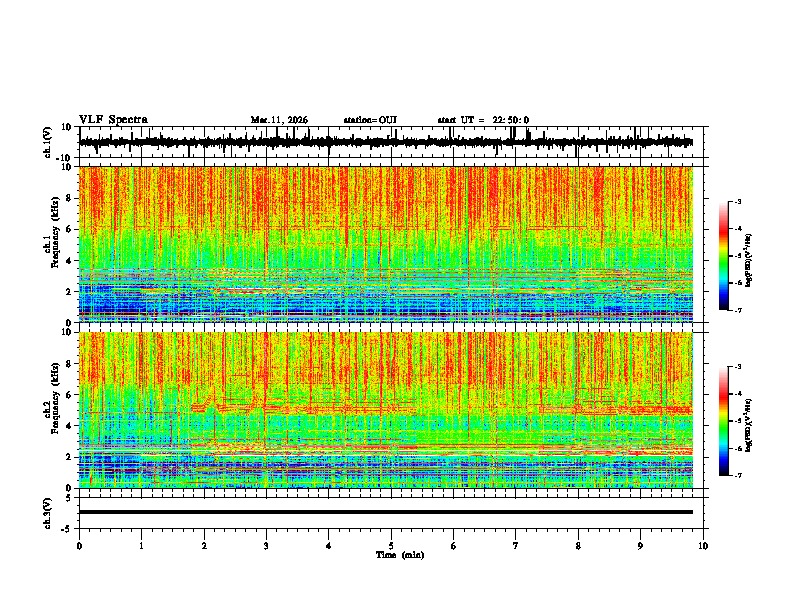Click the "10" tick label on time axis
This screenshot has height=612, width=792.
[703, 546]
